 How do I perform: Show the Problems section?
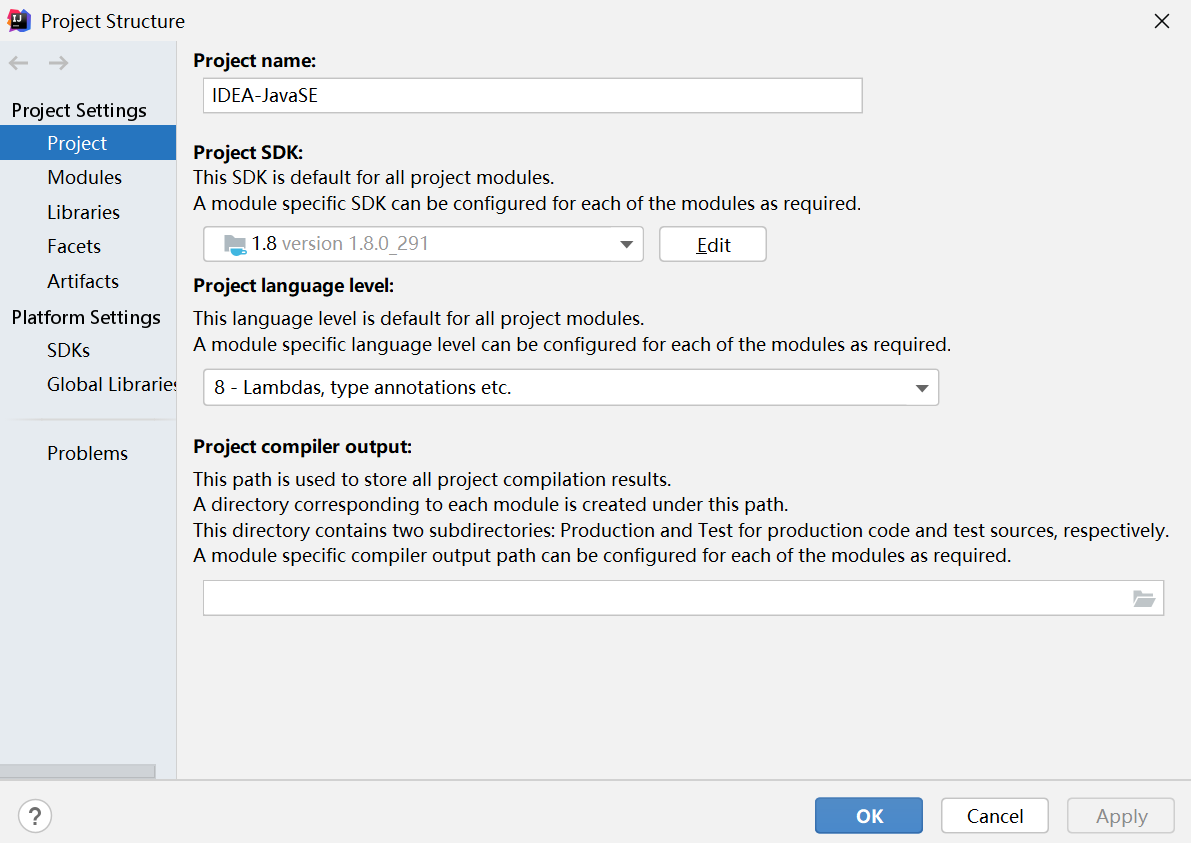[87, 453]
